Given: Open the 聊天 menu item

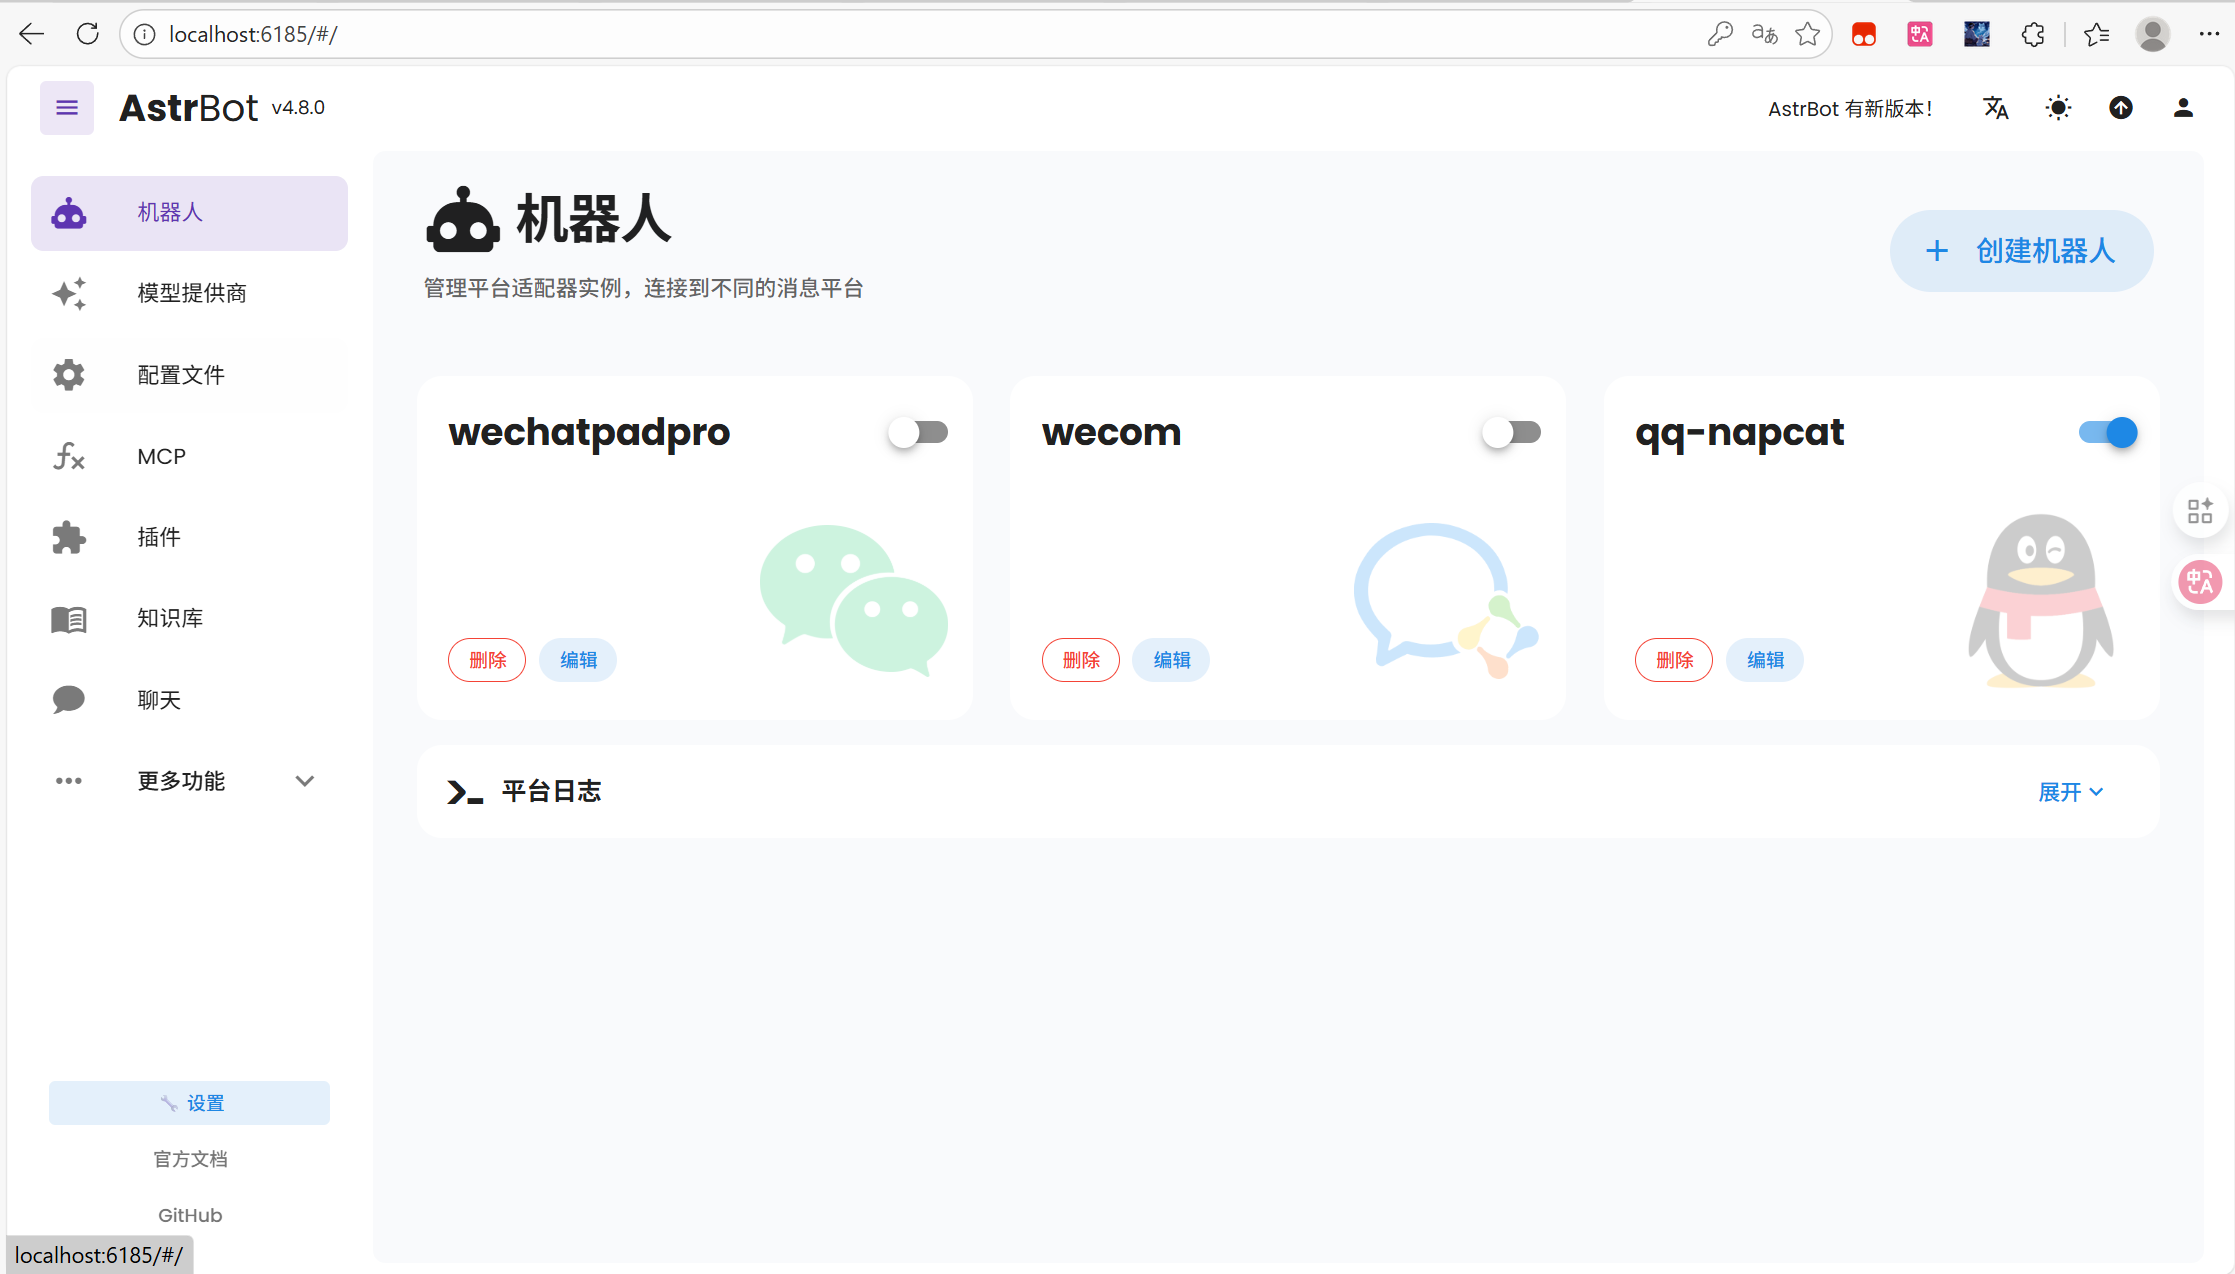Looking at the screenshot, I should [189, 700].
